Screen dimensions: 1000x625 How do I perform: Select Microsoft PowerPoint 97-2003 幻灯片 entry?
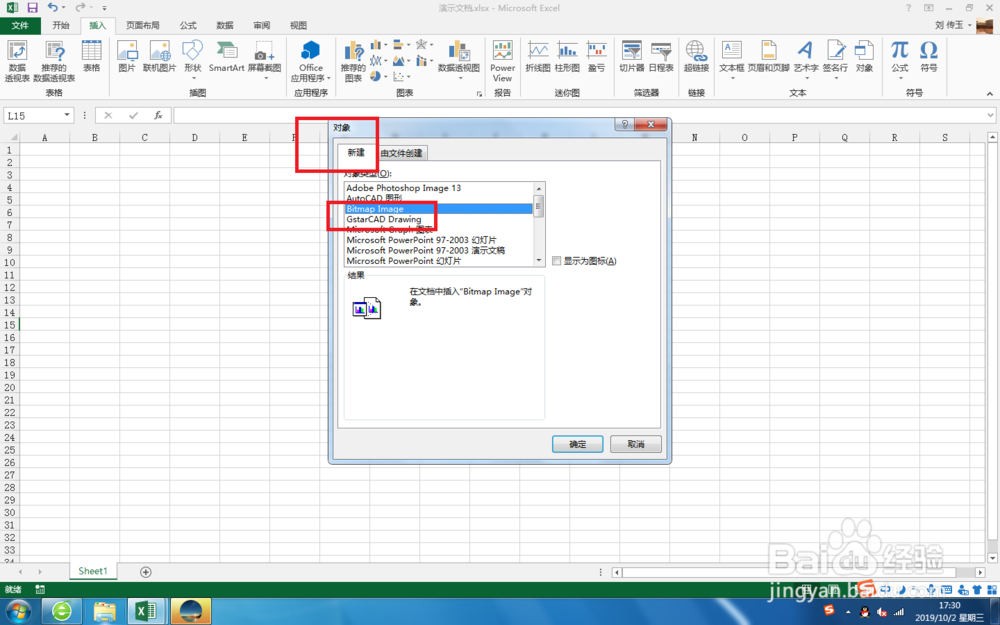[x=438, y=240]
